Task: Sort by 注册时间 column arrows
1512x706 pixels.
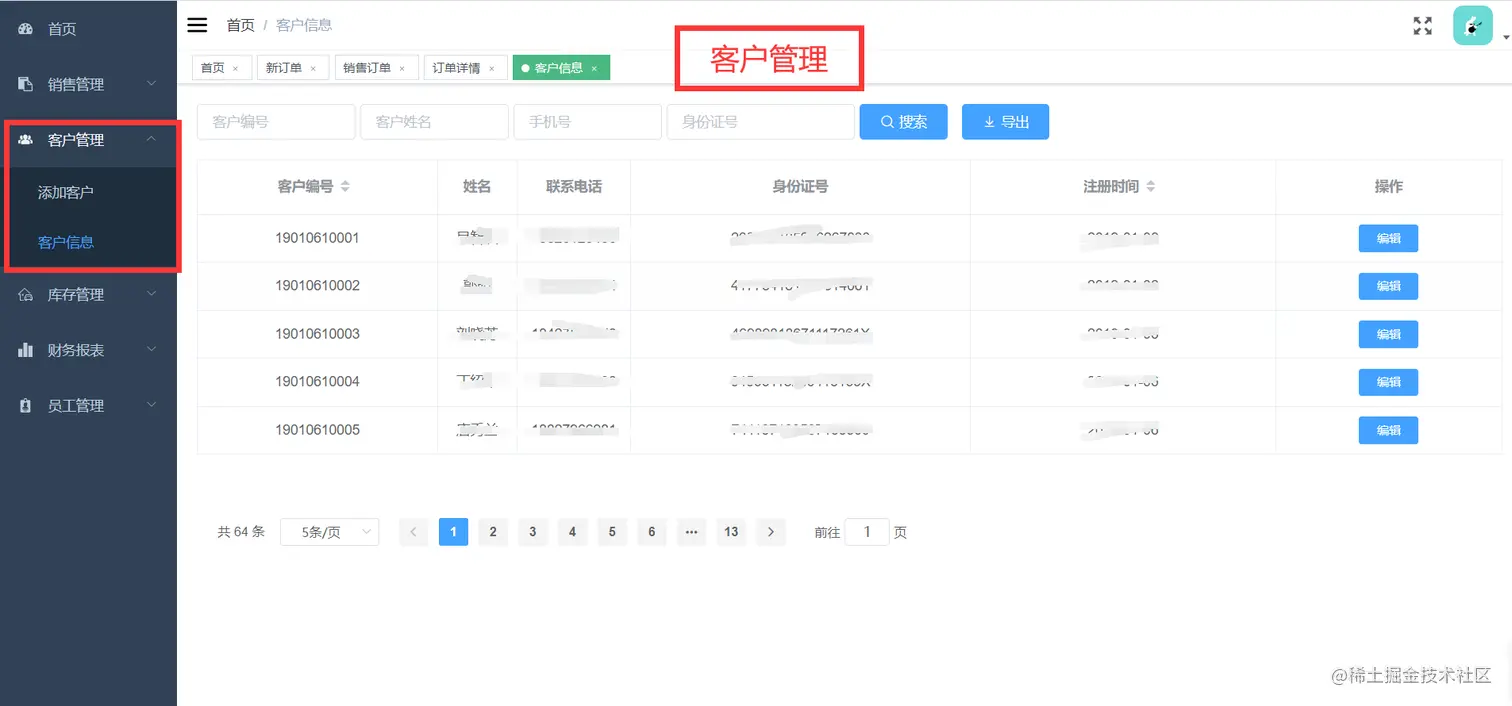Action: 1151,186
